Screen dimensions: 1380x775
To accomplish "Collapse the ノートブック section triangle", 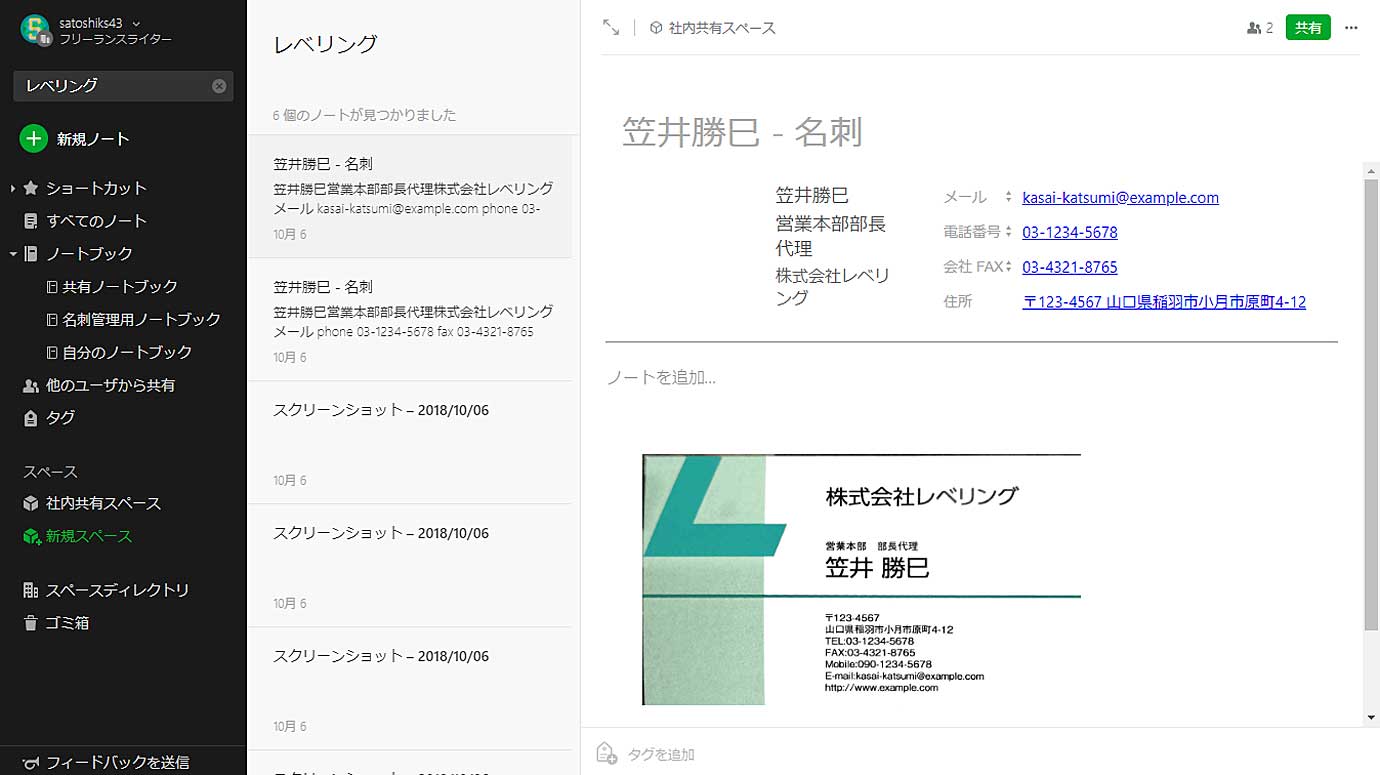I will point(12,254).
